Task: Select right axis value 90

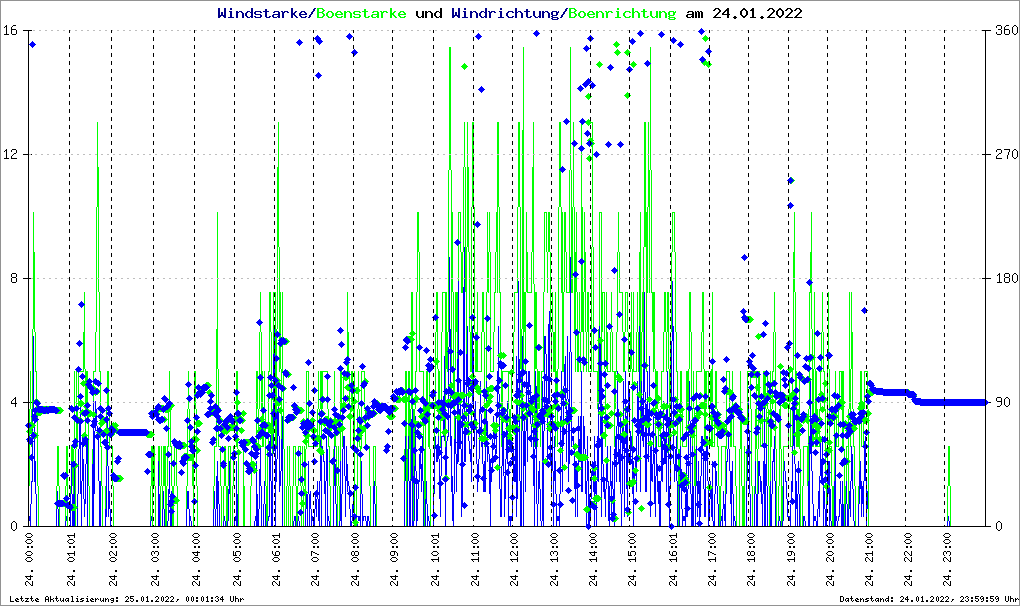Action: 1003,402
